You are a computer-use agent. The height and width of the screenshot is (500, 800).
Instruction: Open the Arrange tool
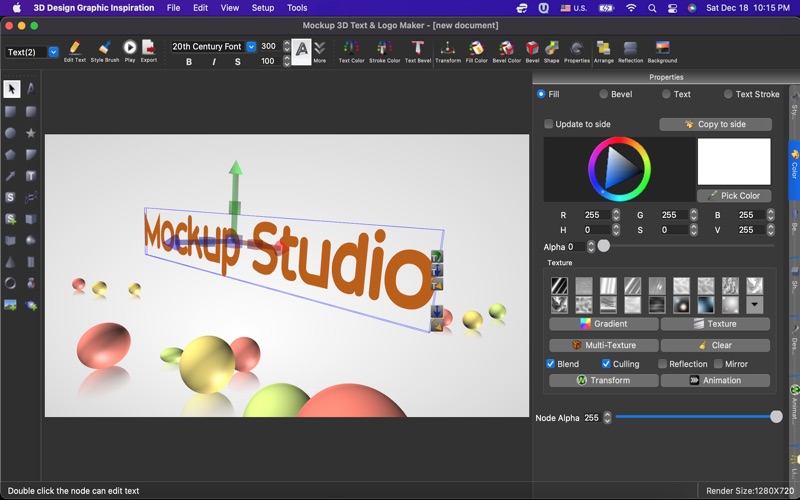pyautogui.click(x=604, y=52)
